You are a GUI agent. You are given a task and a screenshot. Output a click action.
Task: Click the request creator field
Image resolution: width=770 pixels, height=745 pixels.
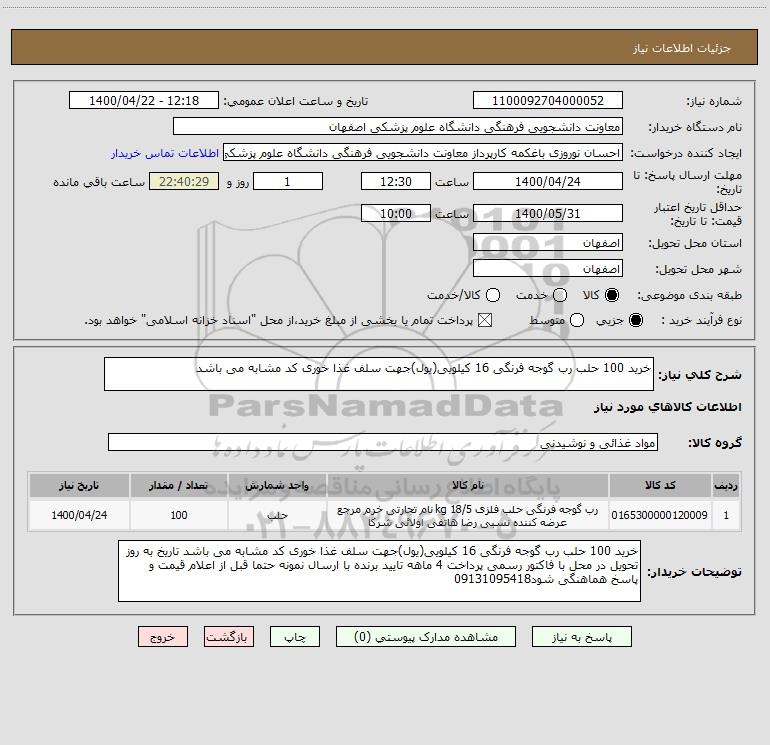[x=423, y=153]
